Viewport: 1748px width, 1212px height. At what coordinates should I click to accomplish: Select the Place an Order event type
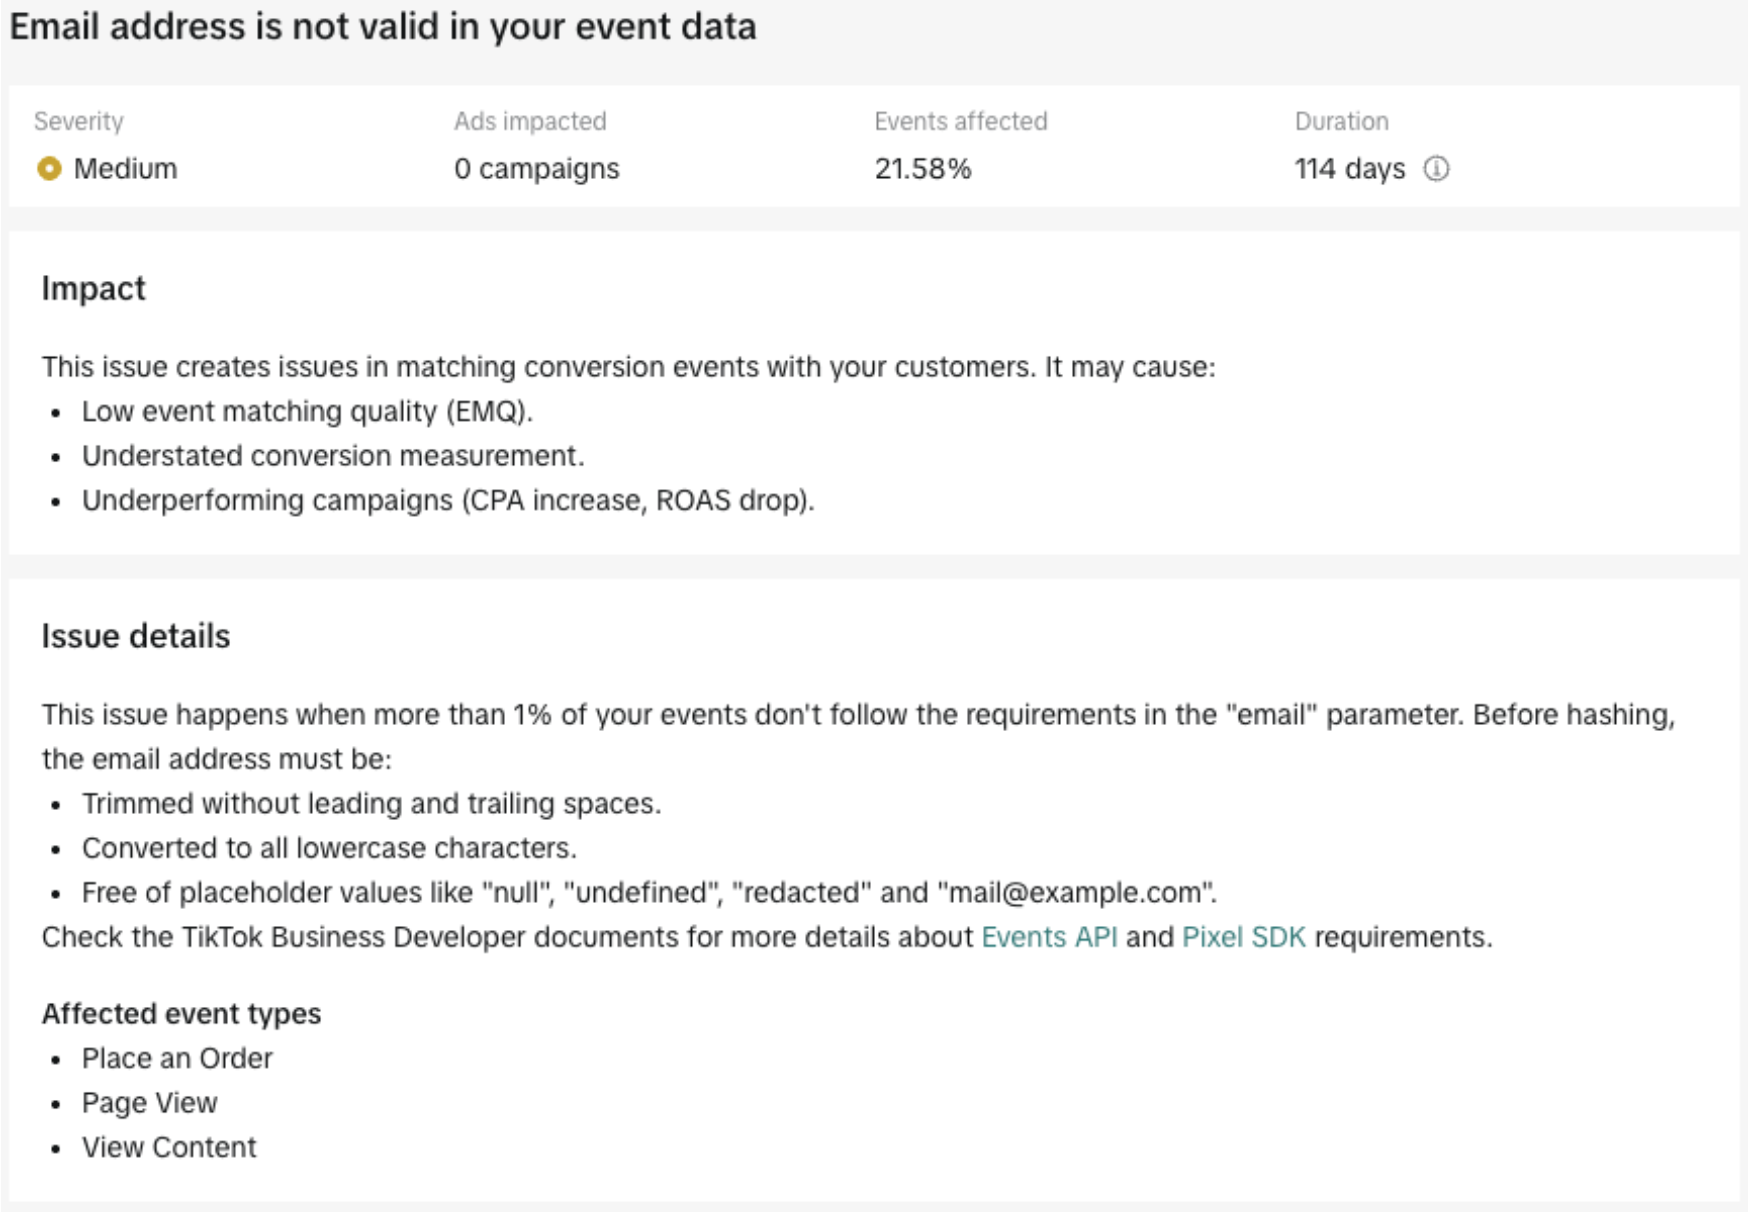pos(176,1058)
